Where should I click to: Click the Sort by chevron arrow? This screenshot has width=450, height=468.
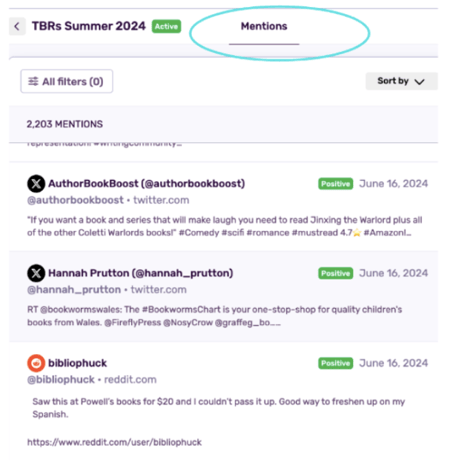419,82
